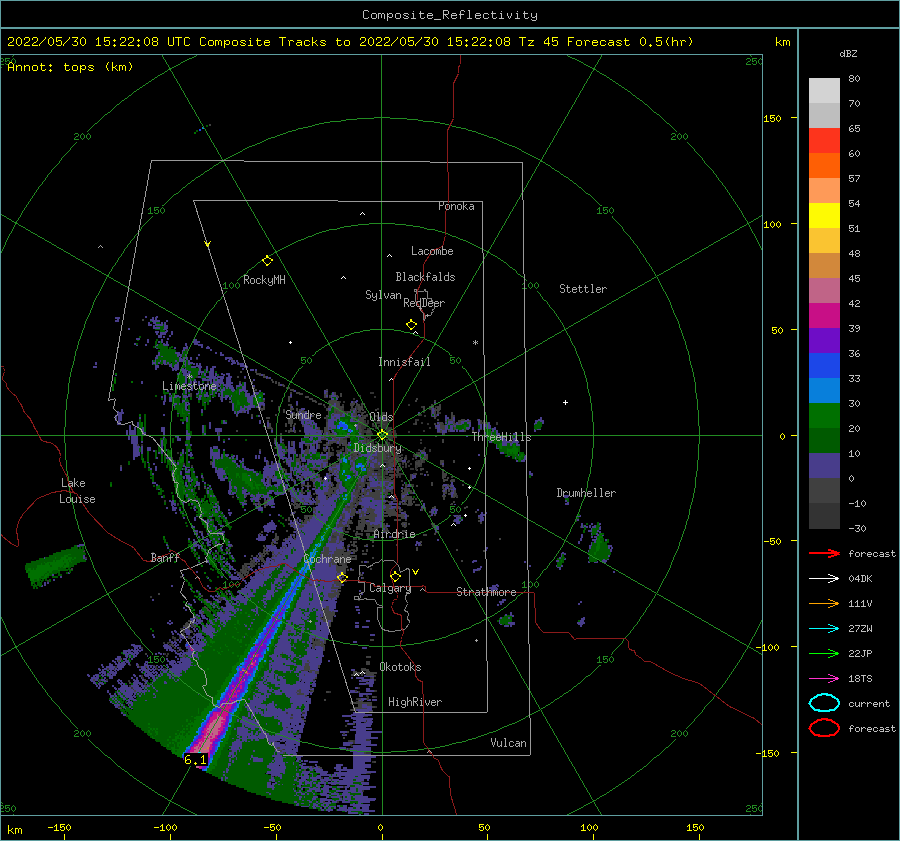Viewport: 900px width, 841px height.
Task: Click the RockyMH label
Action: click(x=264, y=280)
